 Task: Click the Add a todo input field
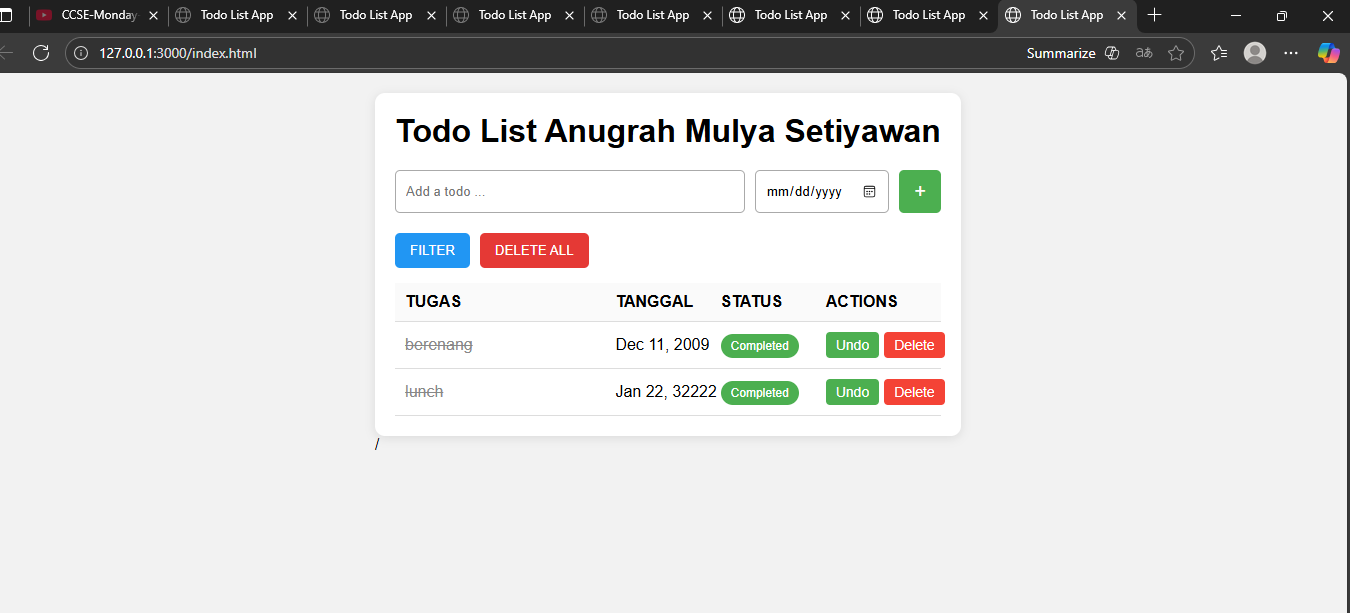570,191
